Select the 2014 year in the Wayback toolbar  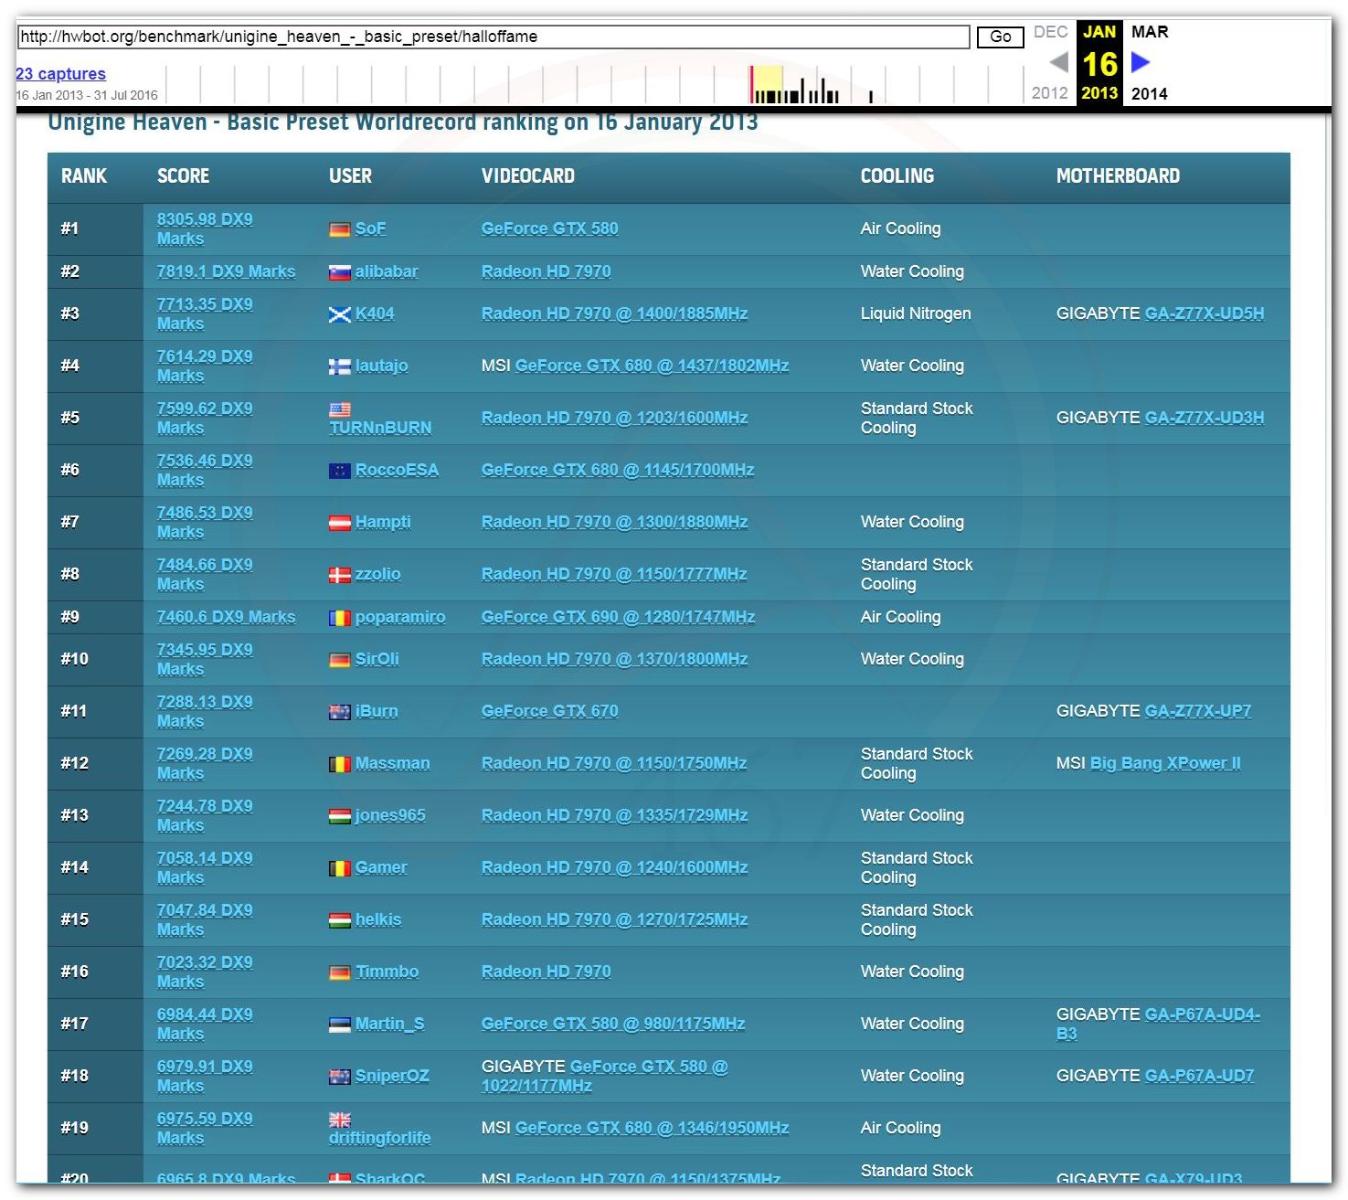[x=1149, y=94]
